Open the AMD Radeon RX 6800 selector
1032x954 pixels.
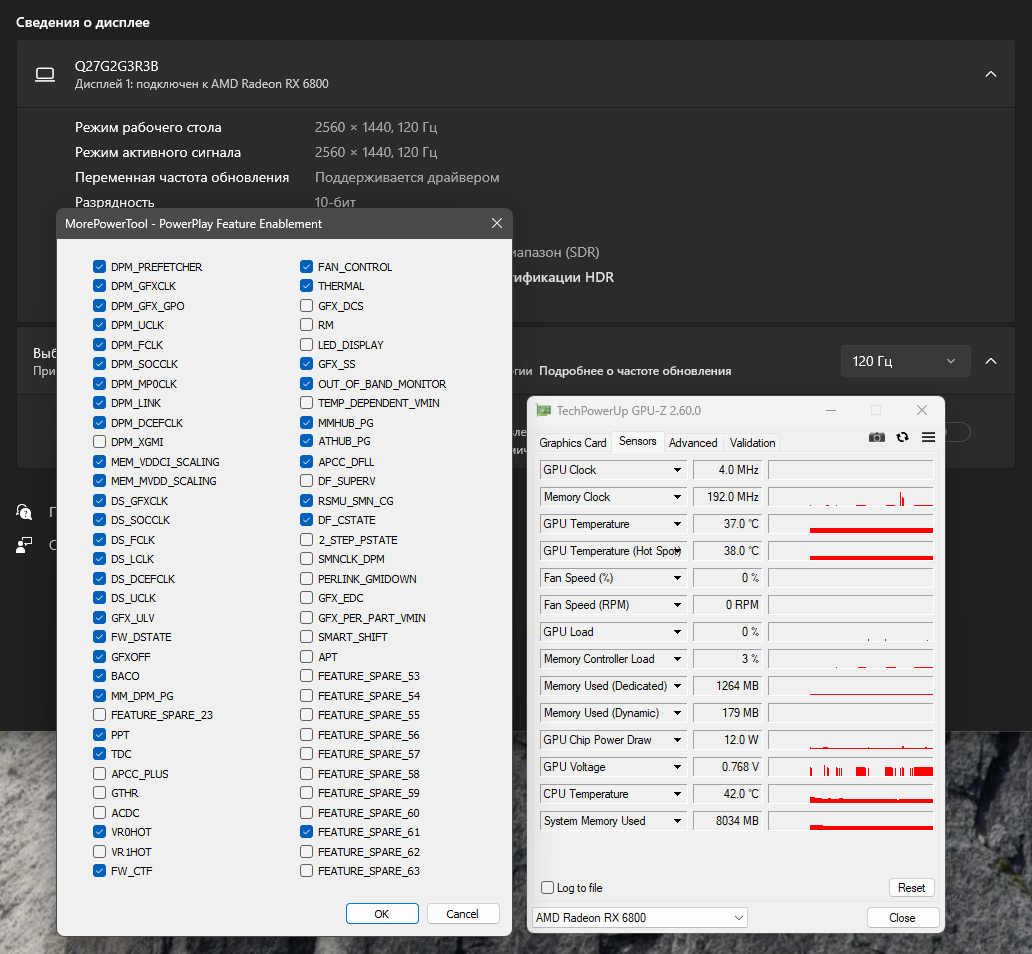pos(639,918)
